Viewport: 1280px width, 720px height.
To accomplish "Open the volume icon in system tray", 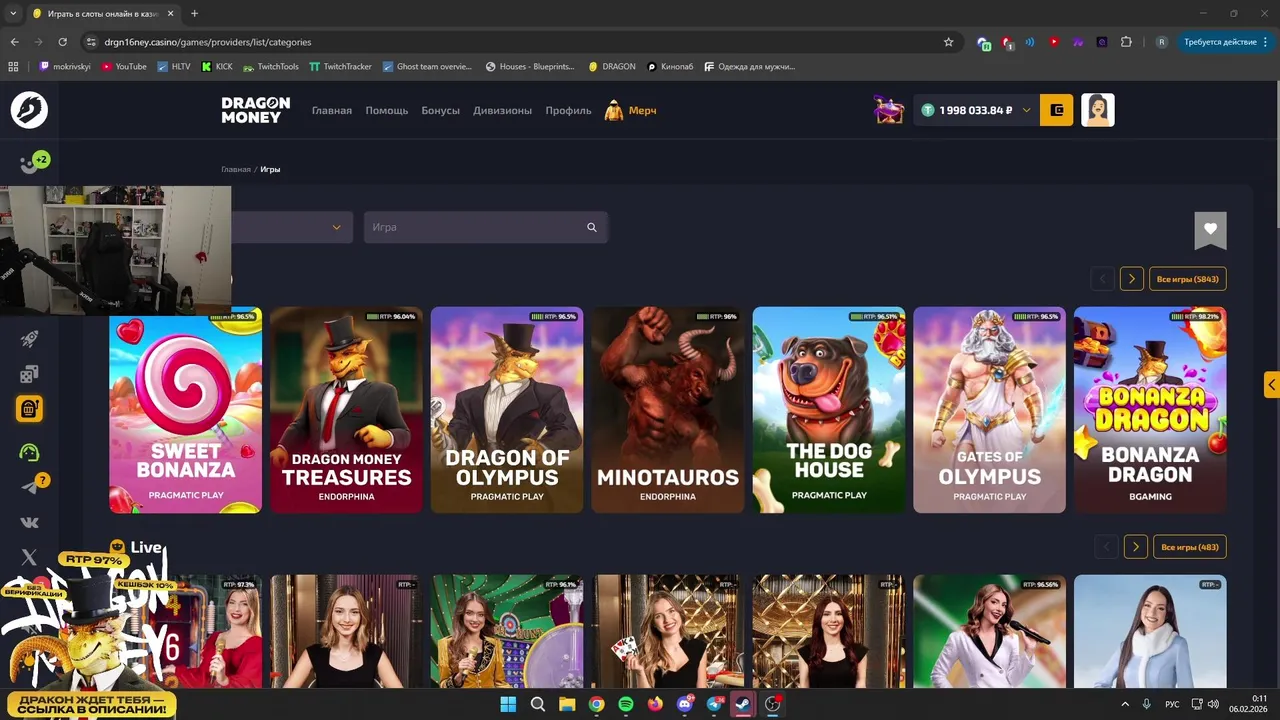I will (1214, 704).
